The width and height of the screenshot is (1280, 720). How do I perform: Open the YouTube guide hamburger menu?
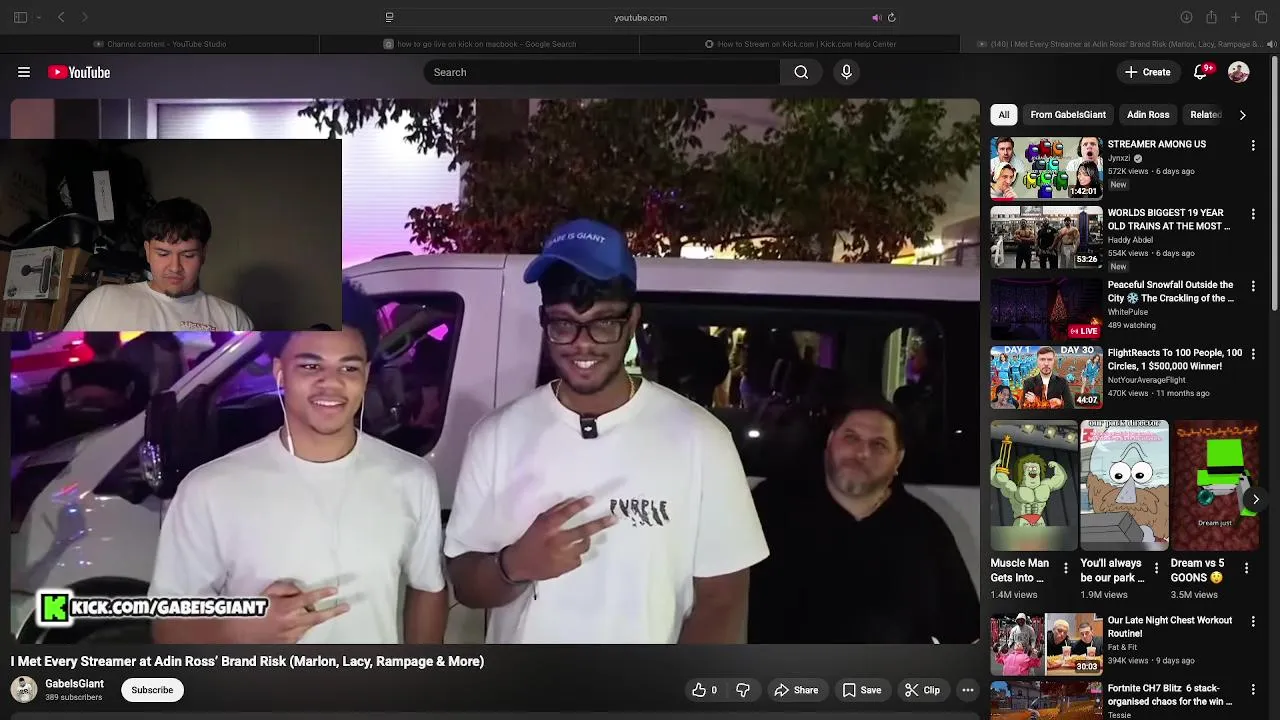24,72
